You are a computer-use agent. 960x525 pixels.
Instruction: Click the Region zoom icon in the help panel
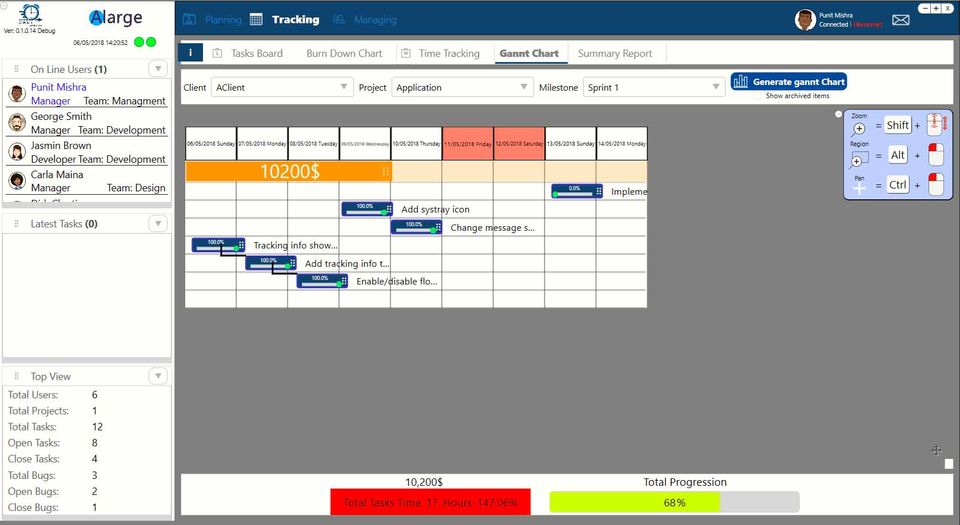(858, 159)
